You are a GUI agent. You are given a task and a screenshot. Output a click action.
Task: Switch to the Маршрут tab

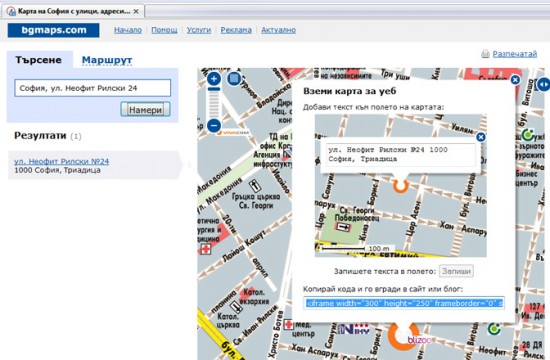pyautogui.click(x=107, y=60)
